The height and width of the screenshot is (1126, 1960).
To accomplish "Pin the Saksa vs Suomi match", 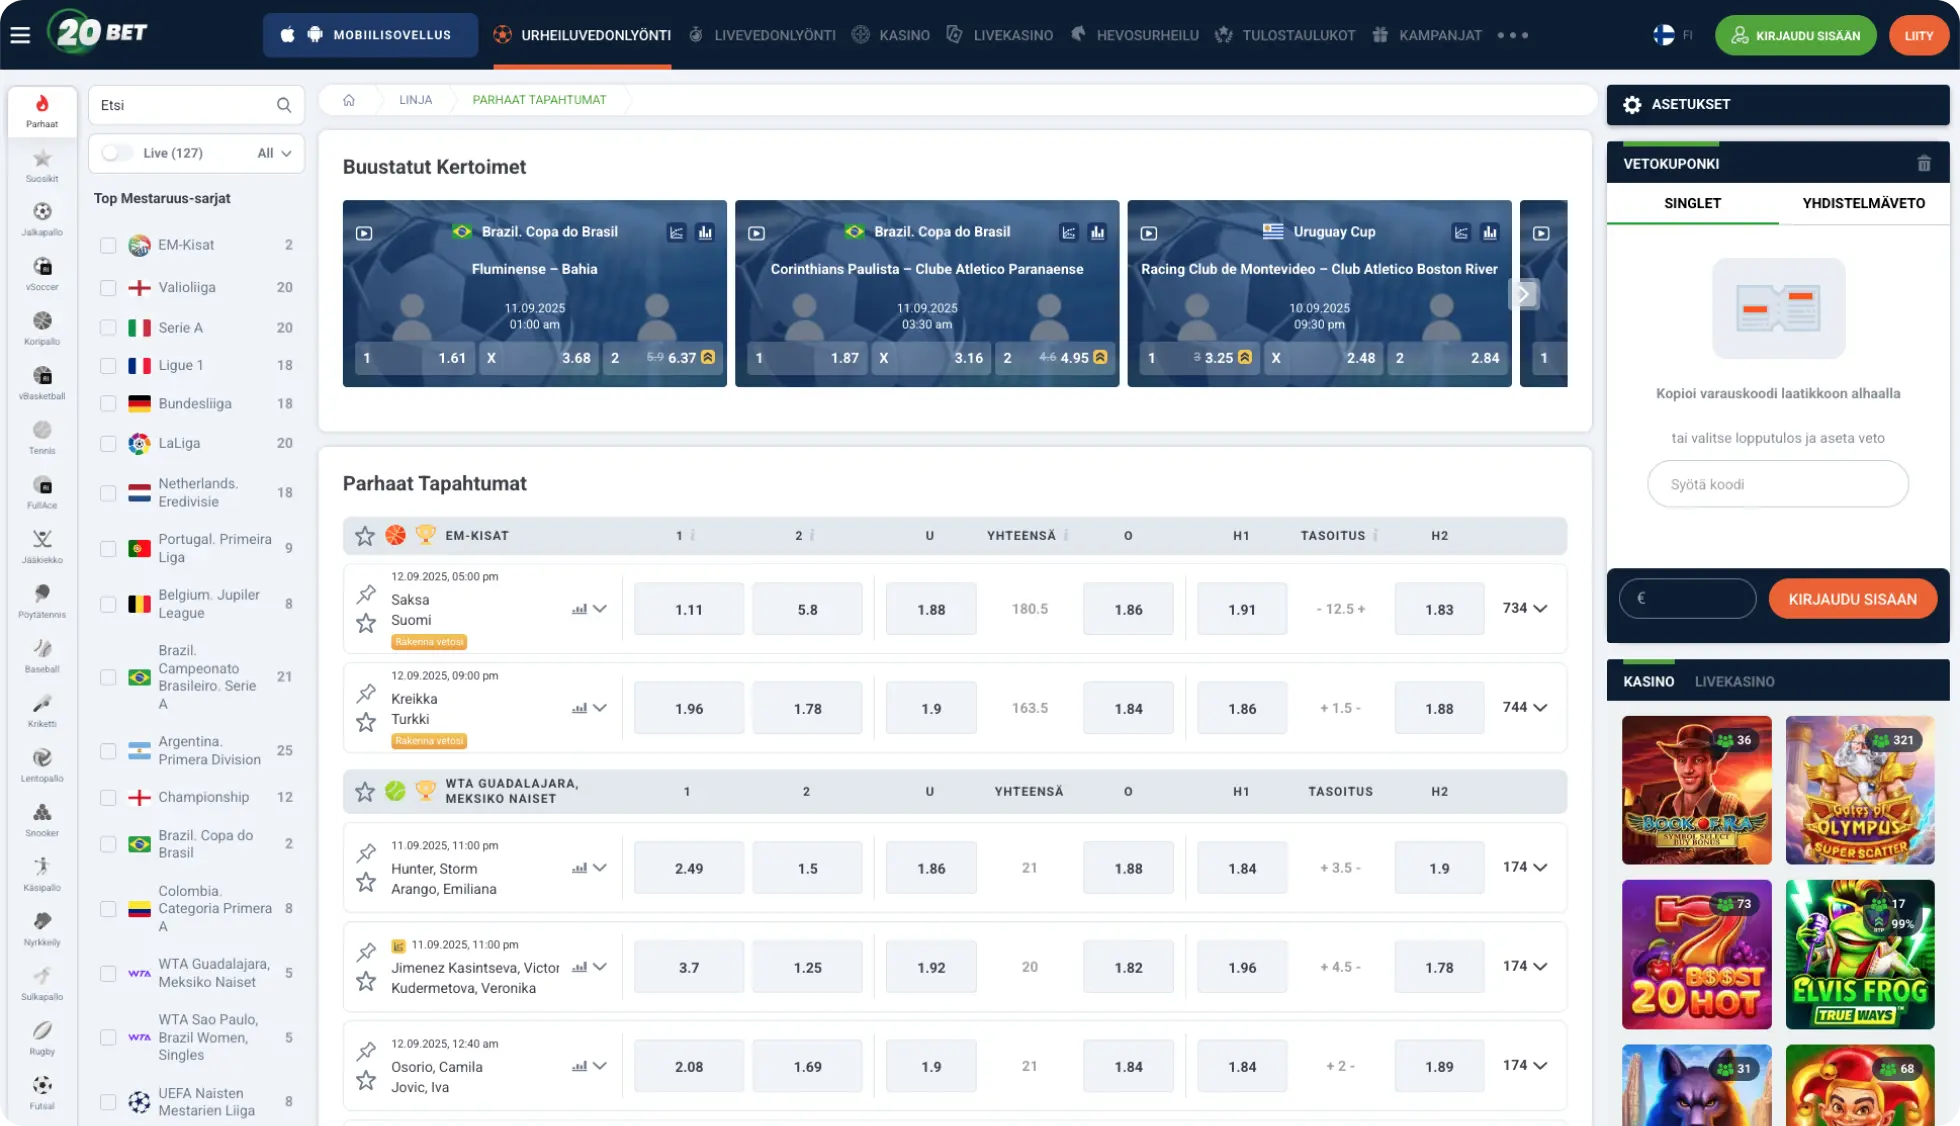I will pyautogui.click(x=366, y=594).
